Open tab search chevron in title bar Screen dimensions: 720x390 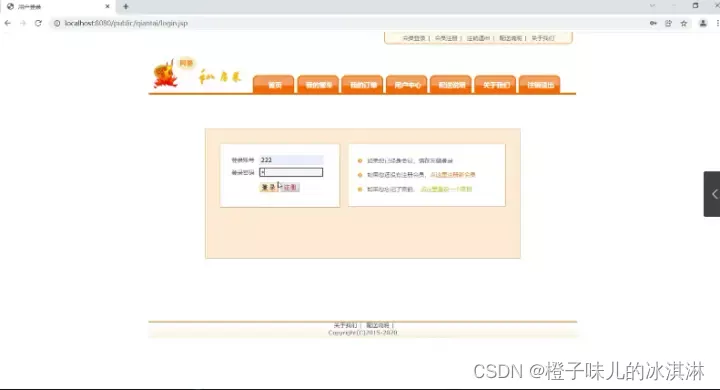coord(652,6)
